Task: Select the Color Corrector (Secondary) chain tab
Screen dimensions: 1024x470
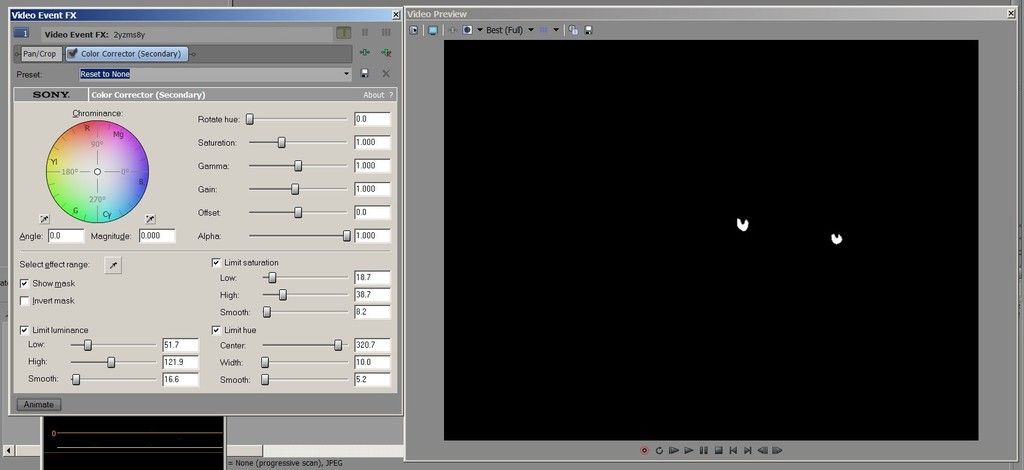Action: click(x=127, y=53)
